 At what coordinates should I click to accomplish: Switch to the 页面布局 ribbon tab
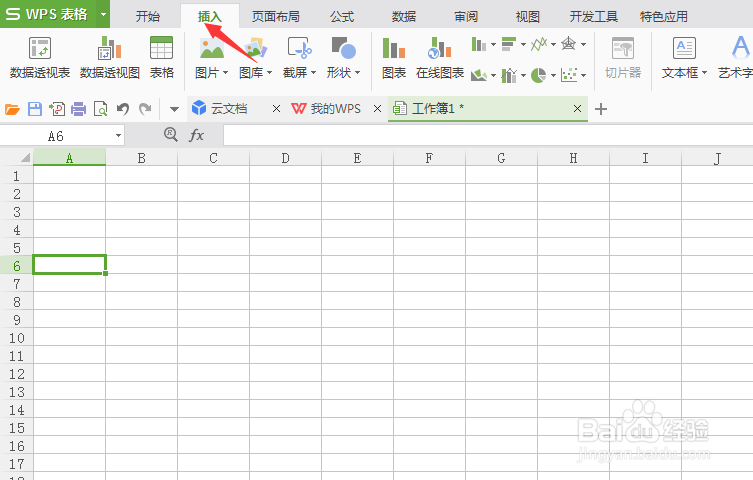276,17
